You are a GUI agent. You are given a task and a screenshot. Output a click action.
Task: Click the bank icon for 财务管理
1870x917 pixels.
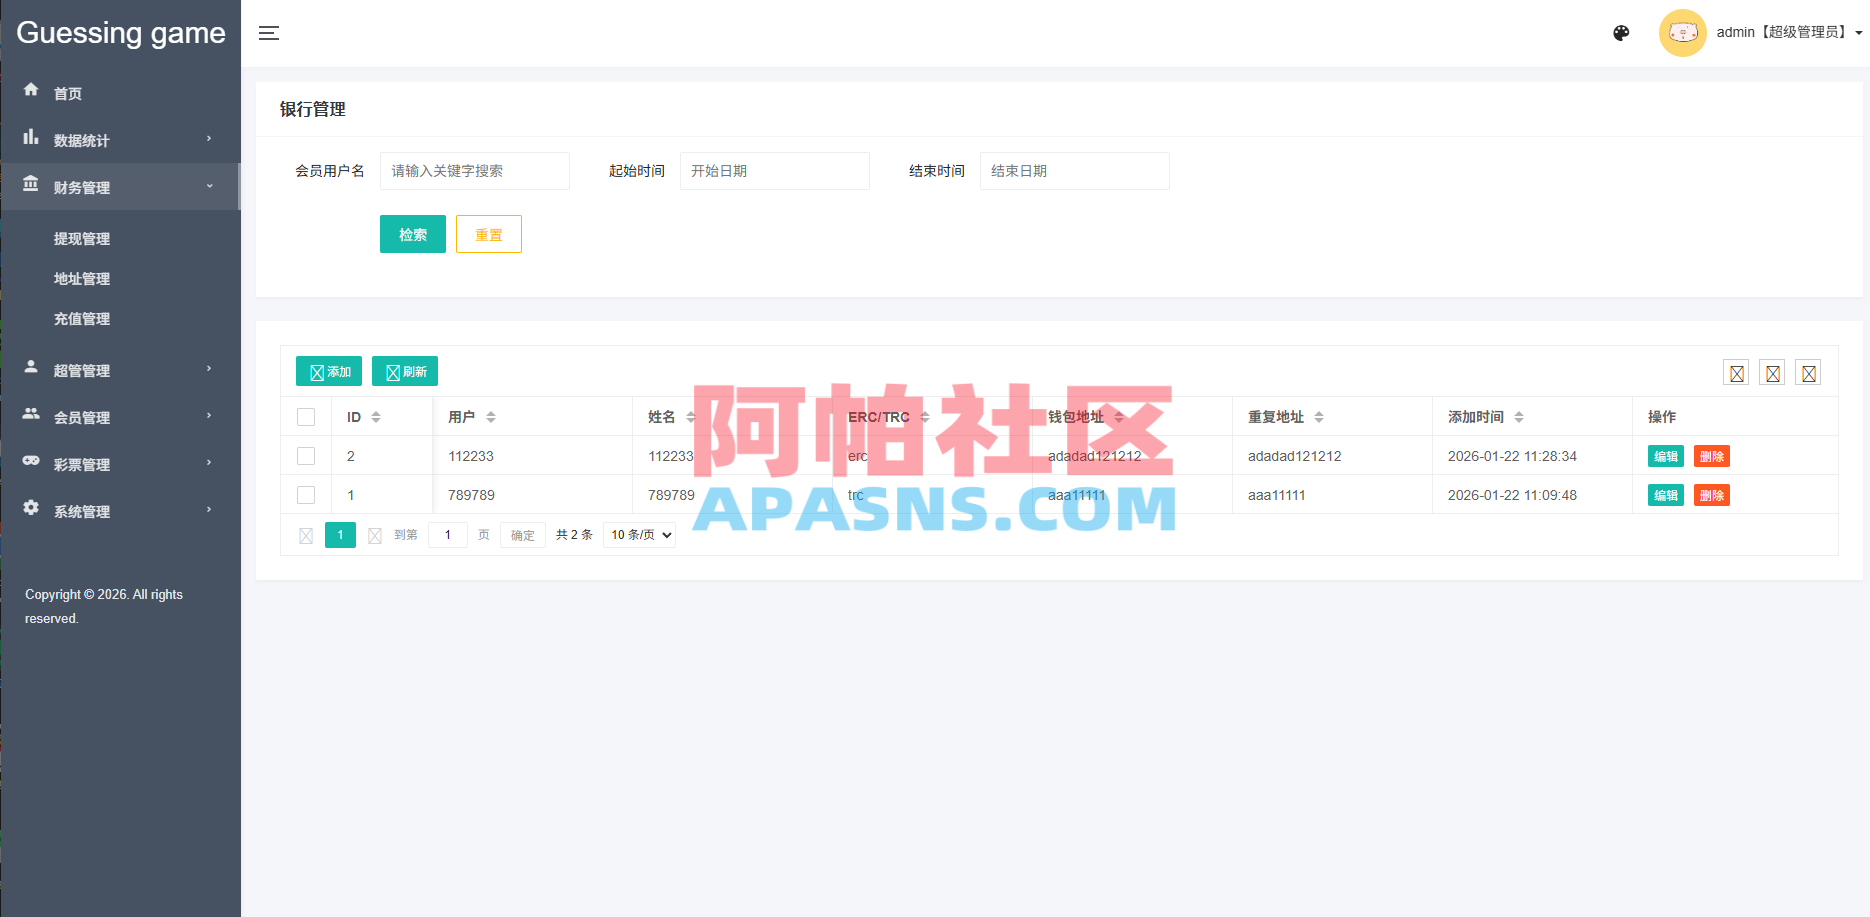point(31,184)
